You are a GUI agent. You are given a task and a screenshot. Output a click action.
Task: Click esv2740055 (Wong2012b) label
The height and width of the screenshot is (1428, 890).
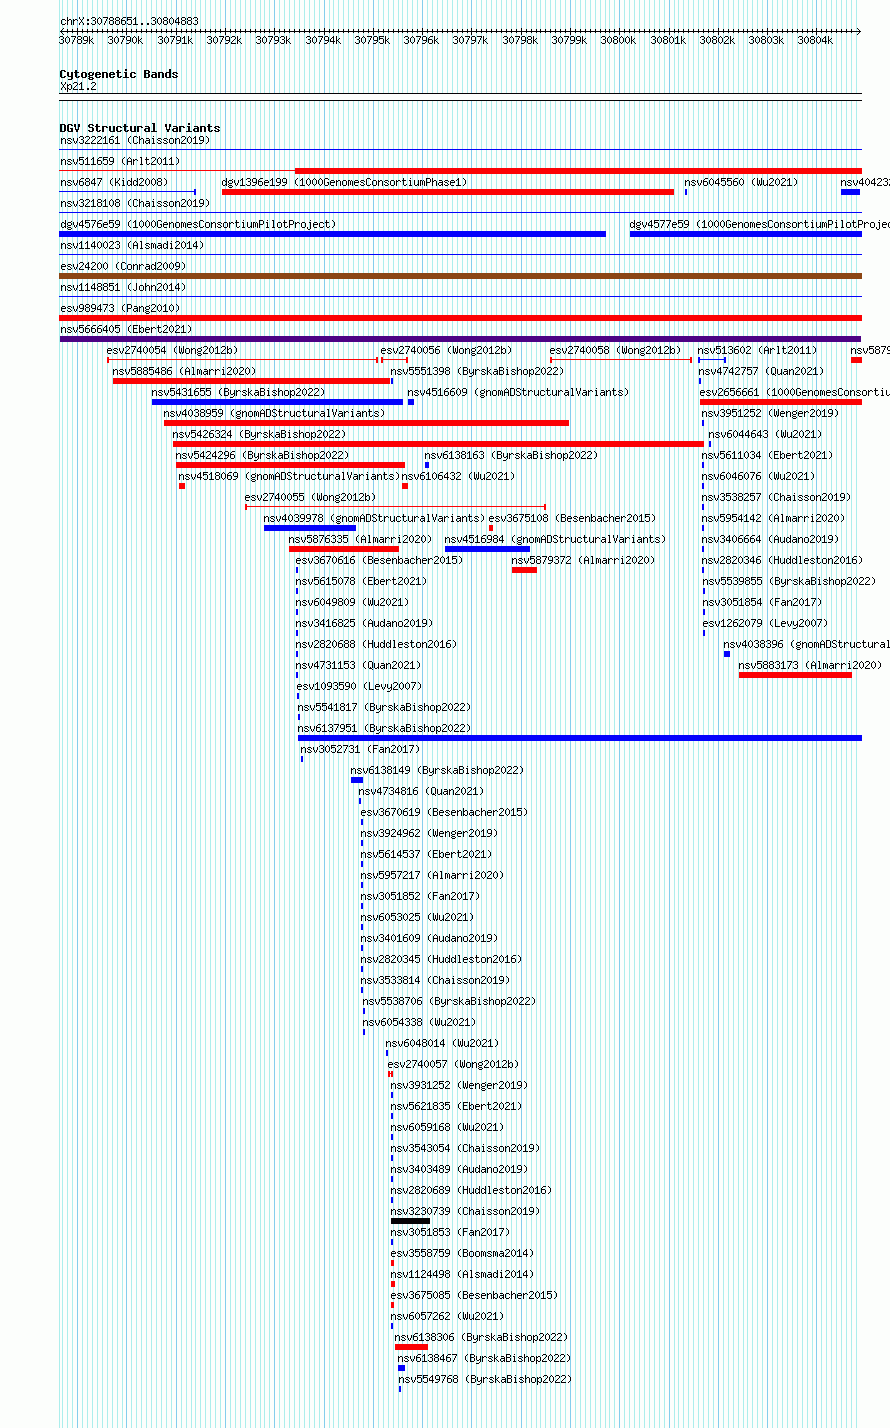tap(310, 498)
